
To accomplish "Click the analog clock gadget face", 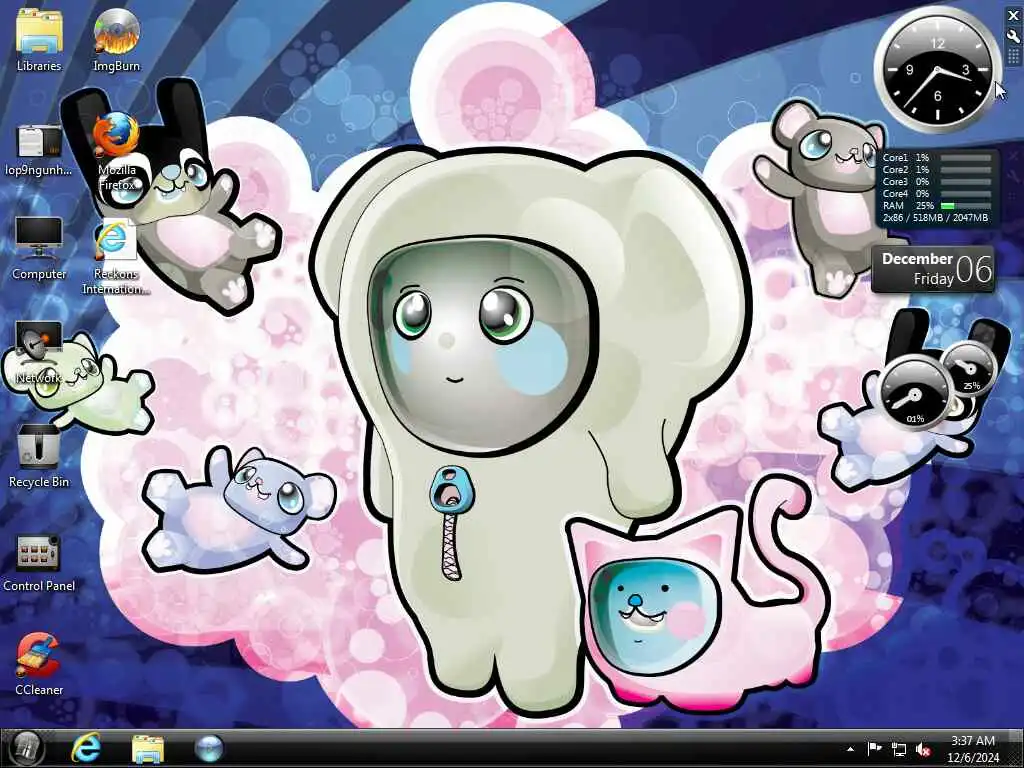I will [937, 70].
